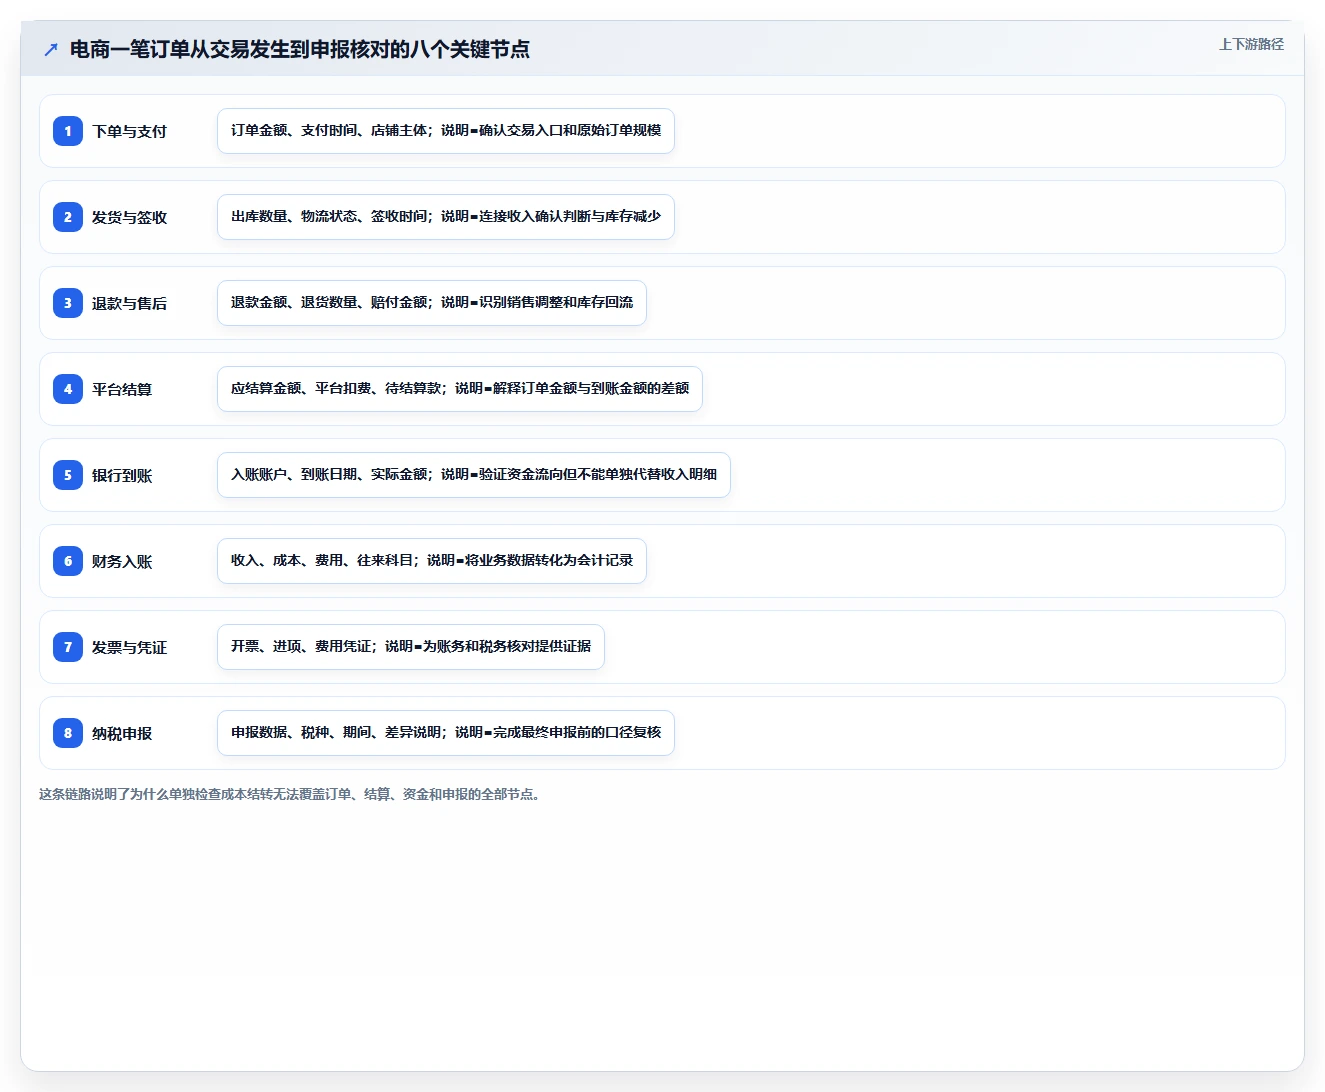Select step number 5 badge
This screenshot has height=1092, width=1325.
(68, 475)
